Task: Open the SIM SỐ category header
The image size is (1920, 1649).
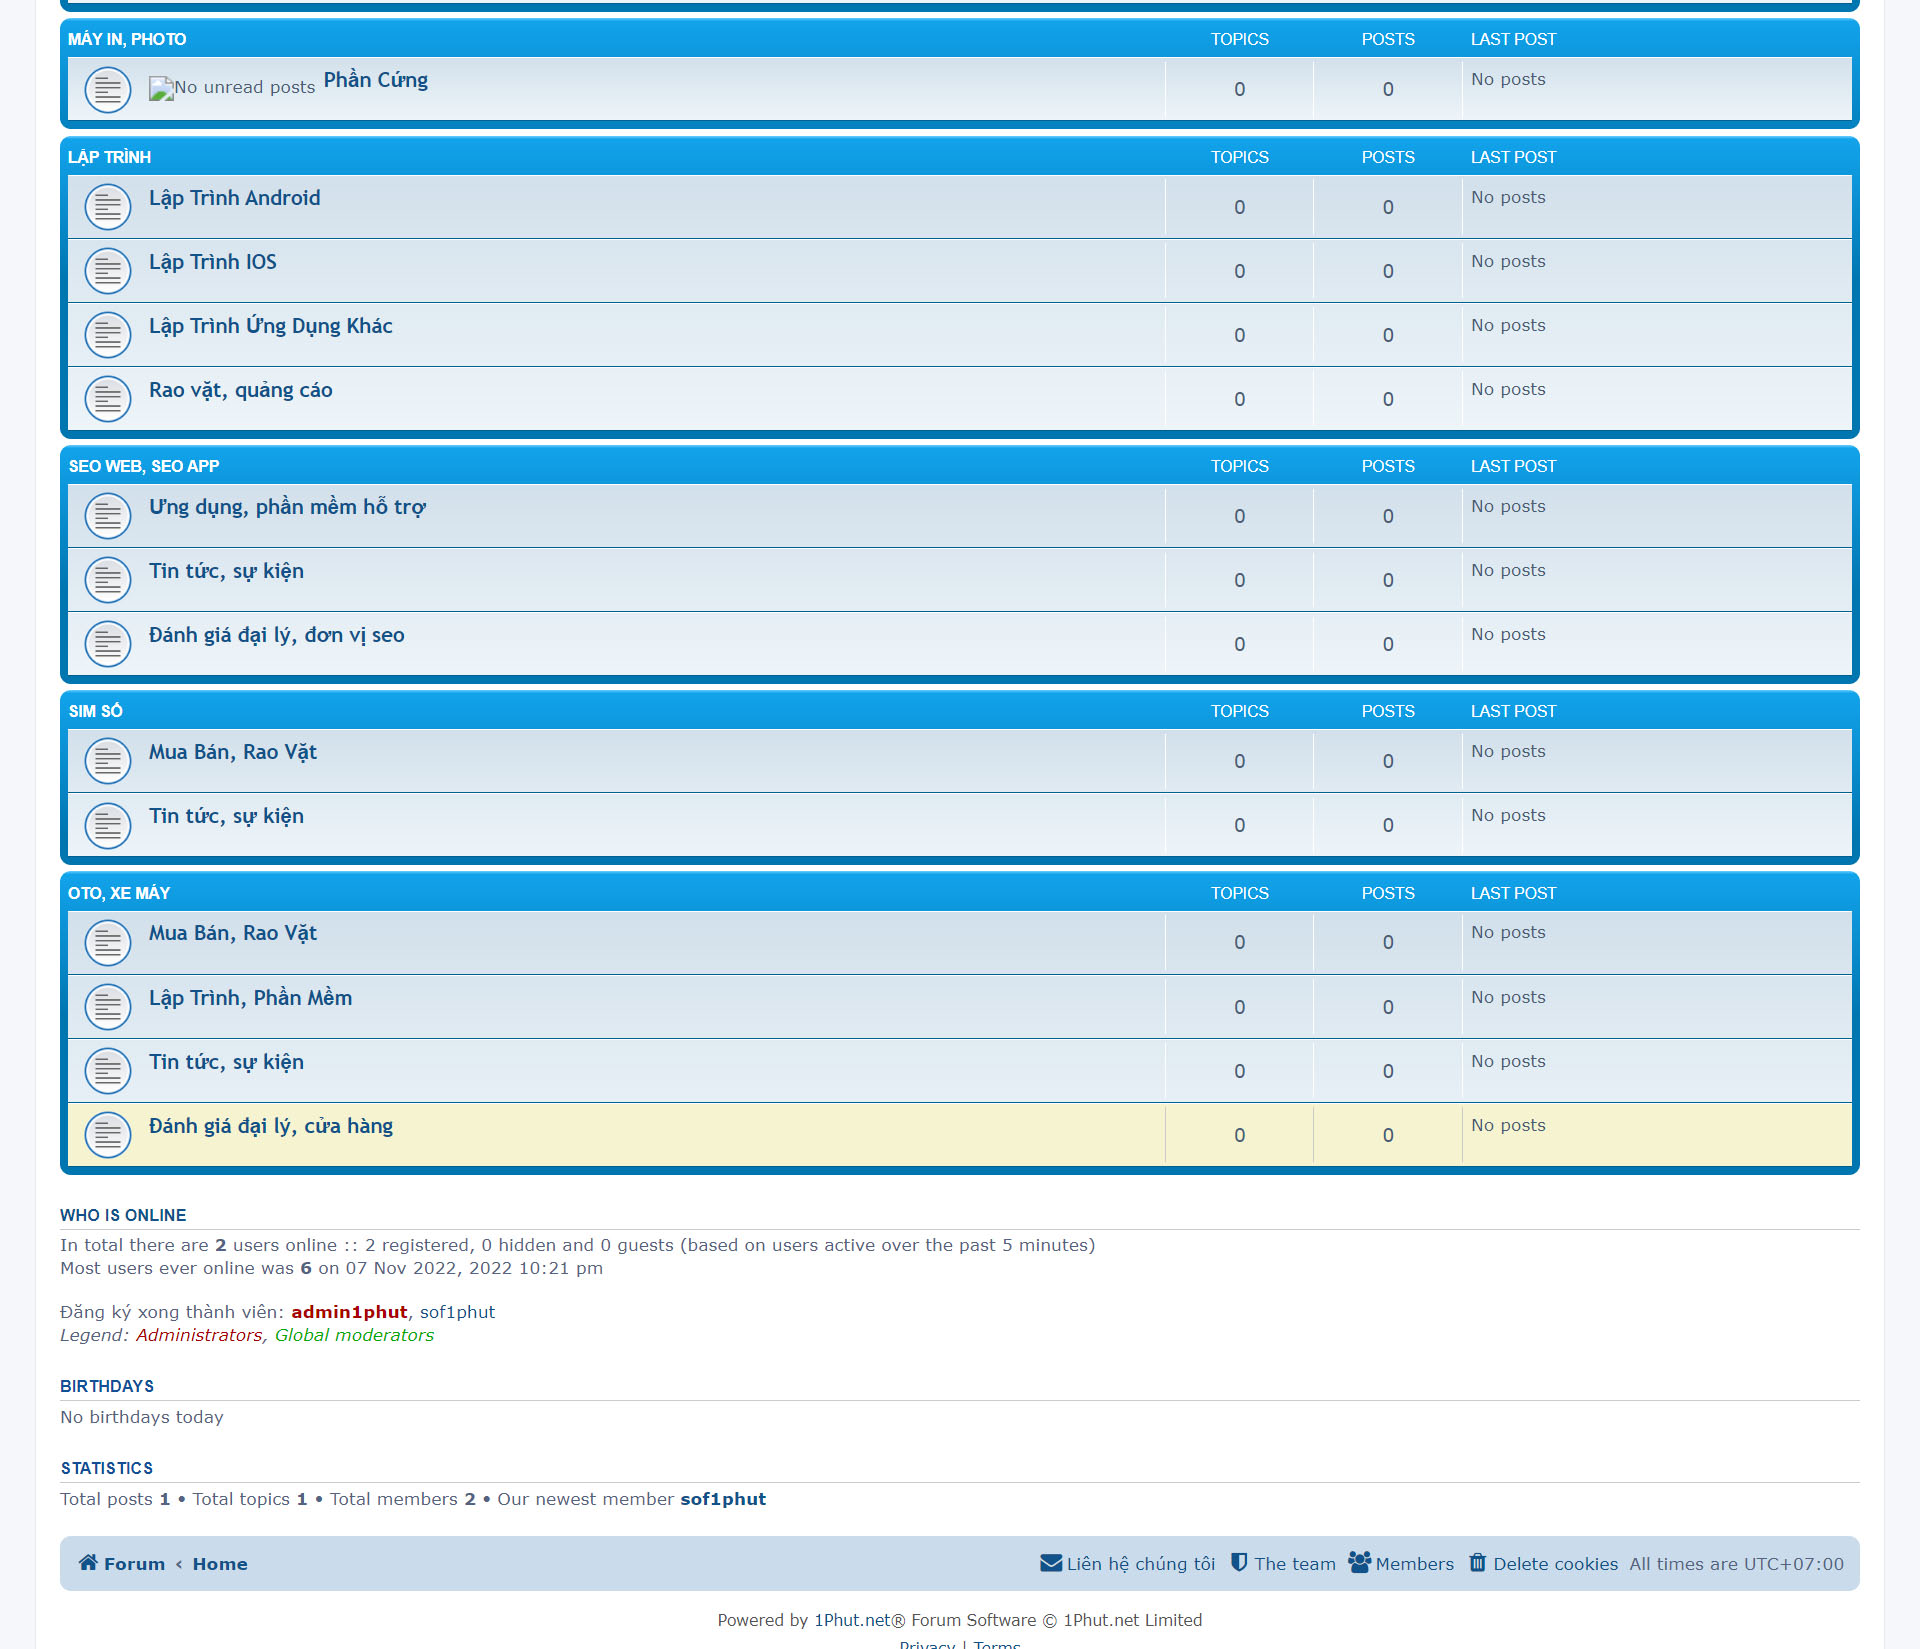Action: click(95, 711)
